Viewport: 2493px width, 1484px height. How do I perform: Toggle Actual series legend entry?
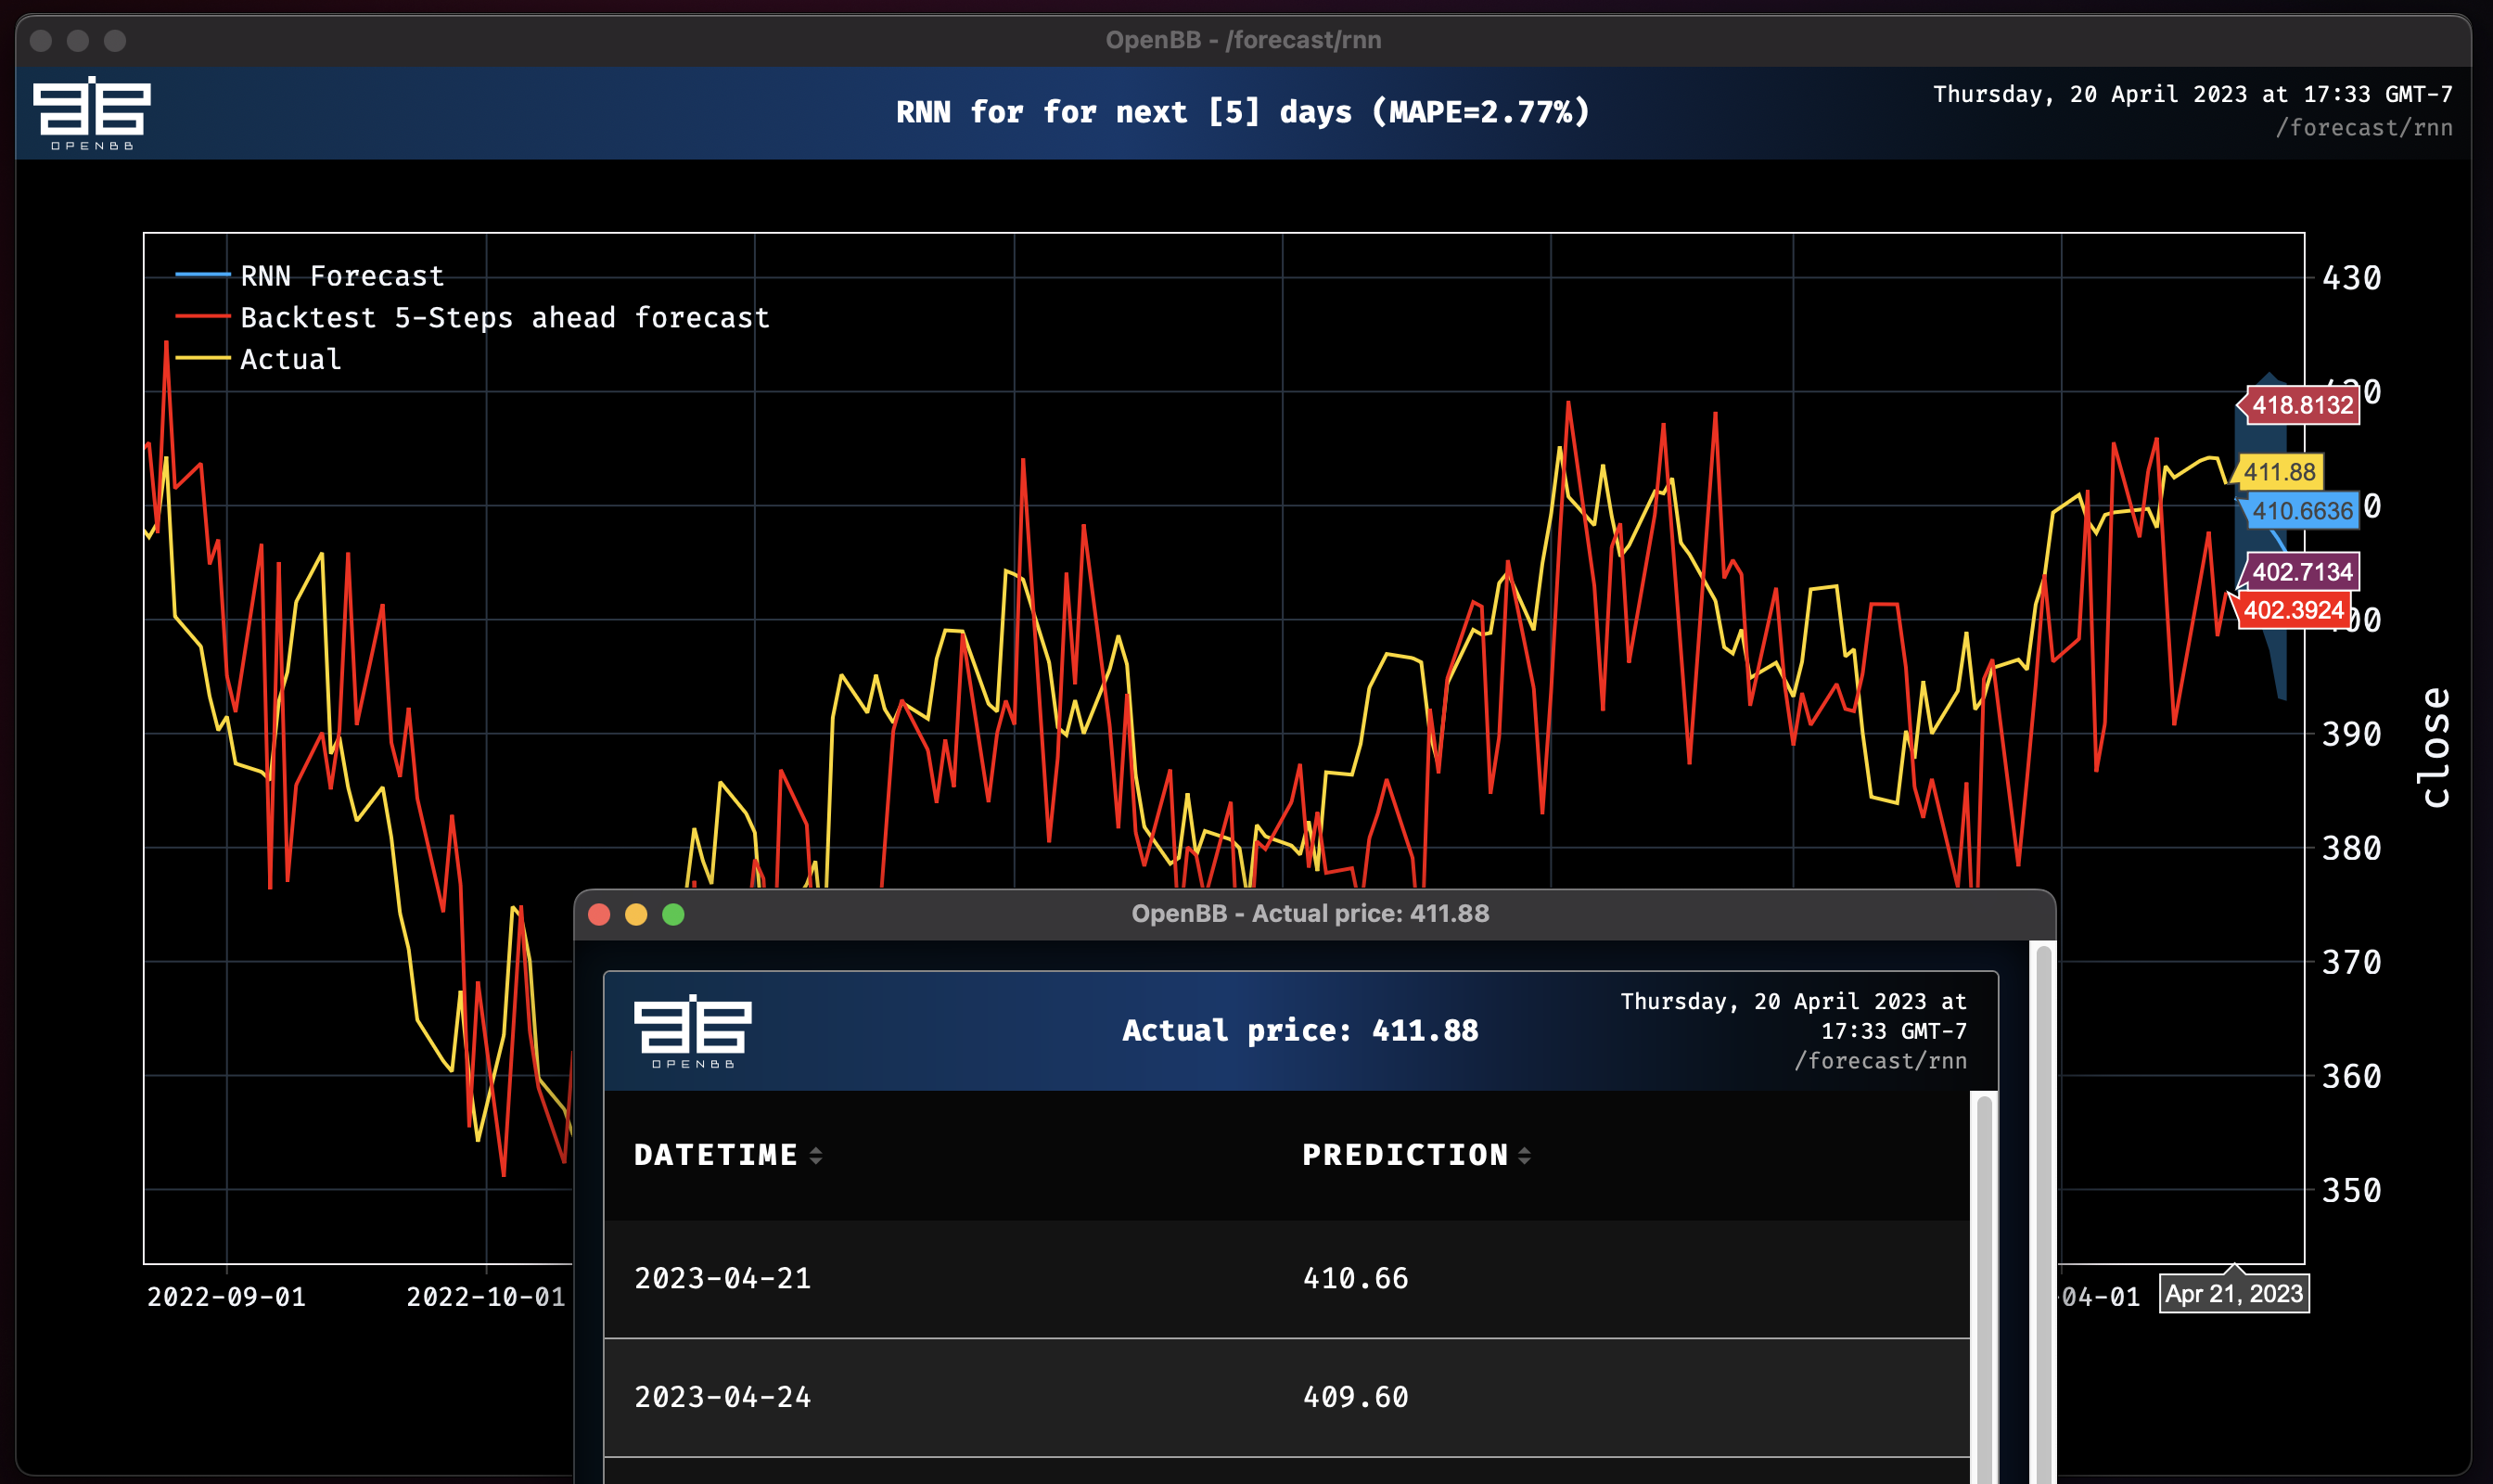point(258,359)
